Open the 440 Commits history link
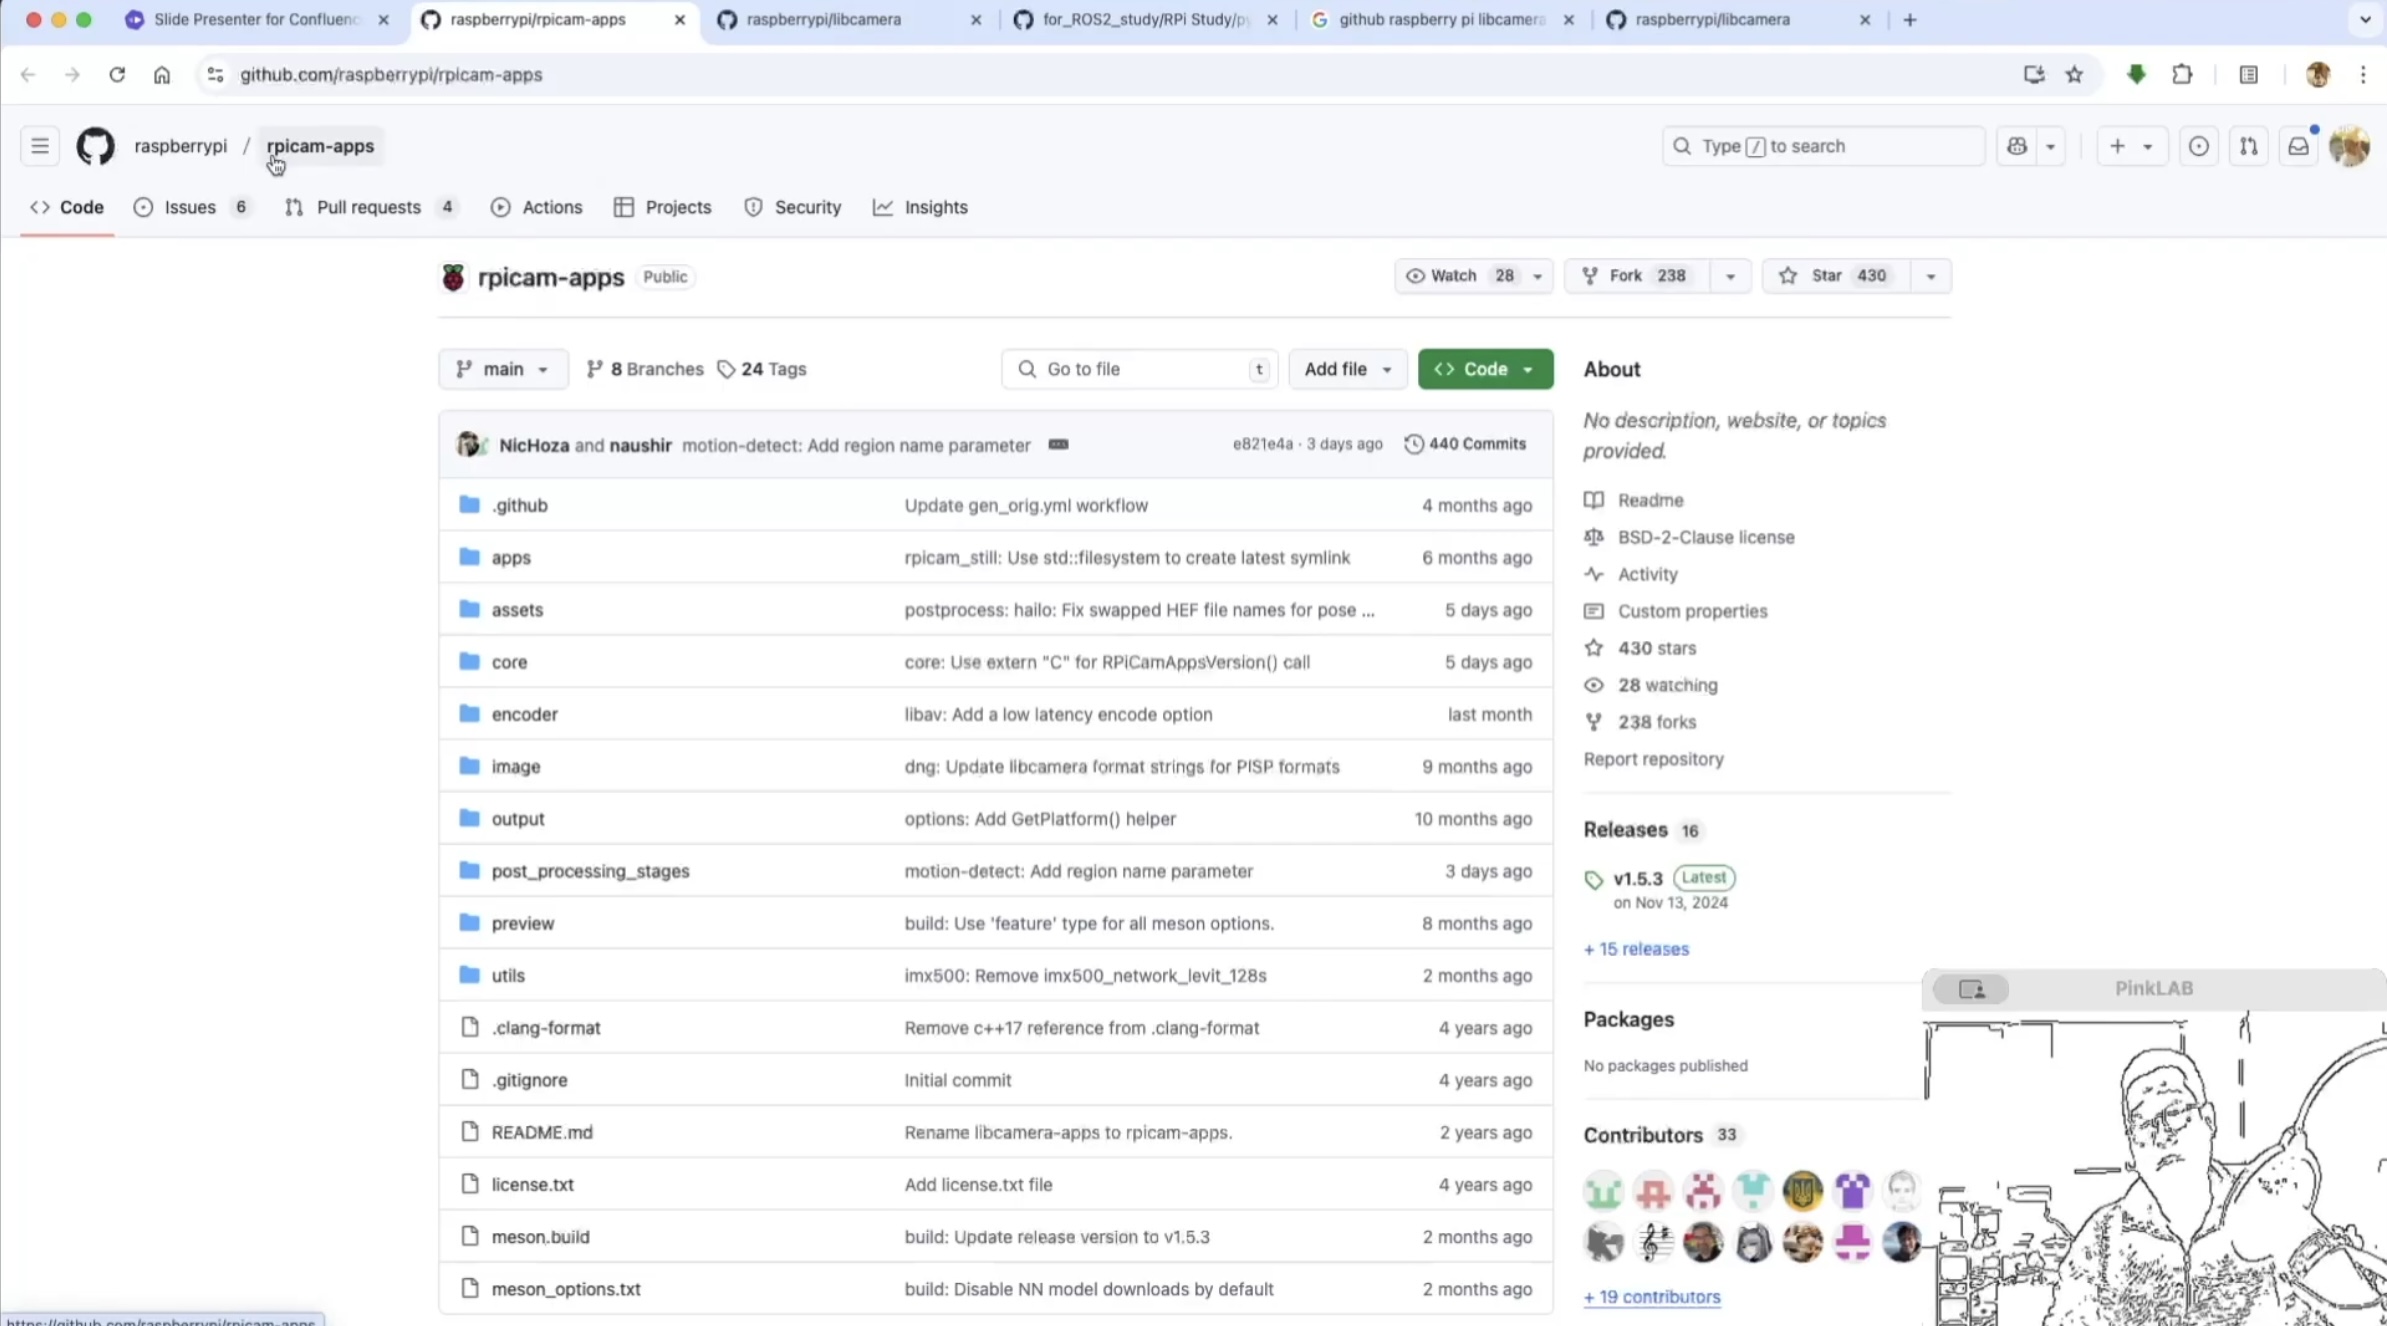 coord(1465,444)
